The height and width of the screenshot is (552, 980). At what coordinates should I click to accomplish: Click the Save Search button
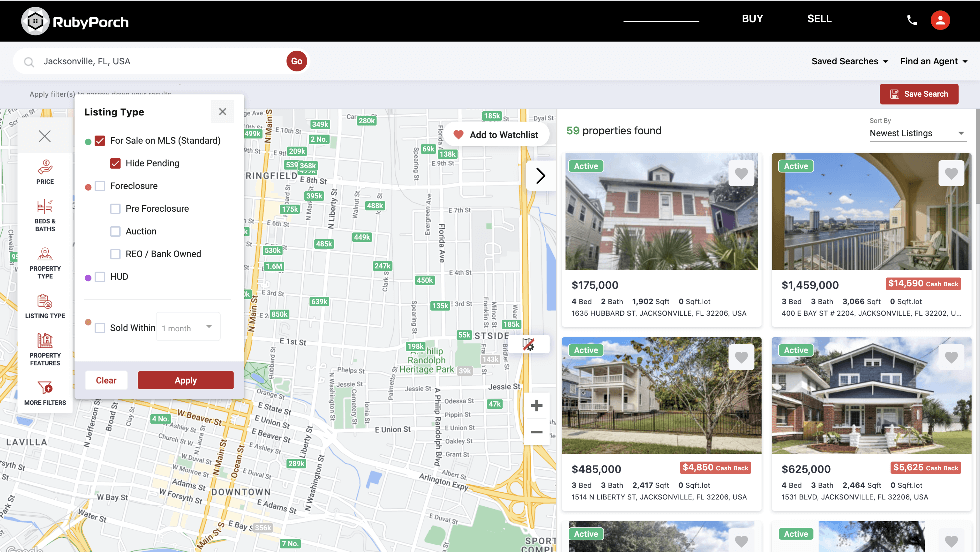919,94
